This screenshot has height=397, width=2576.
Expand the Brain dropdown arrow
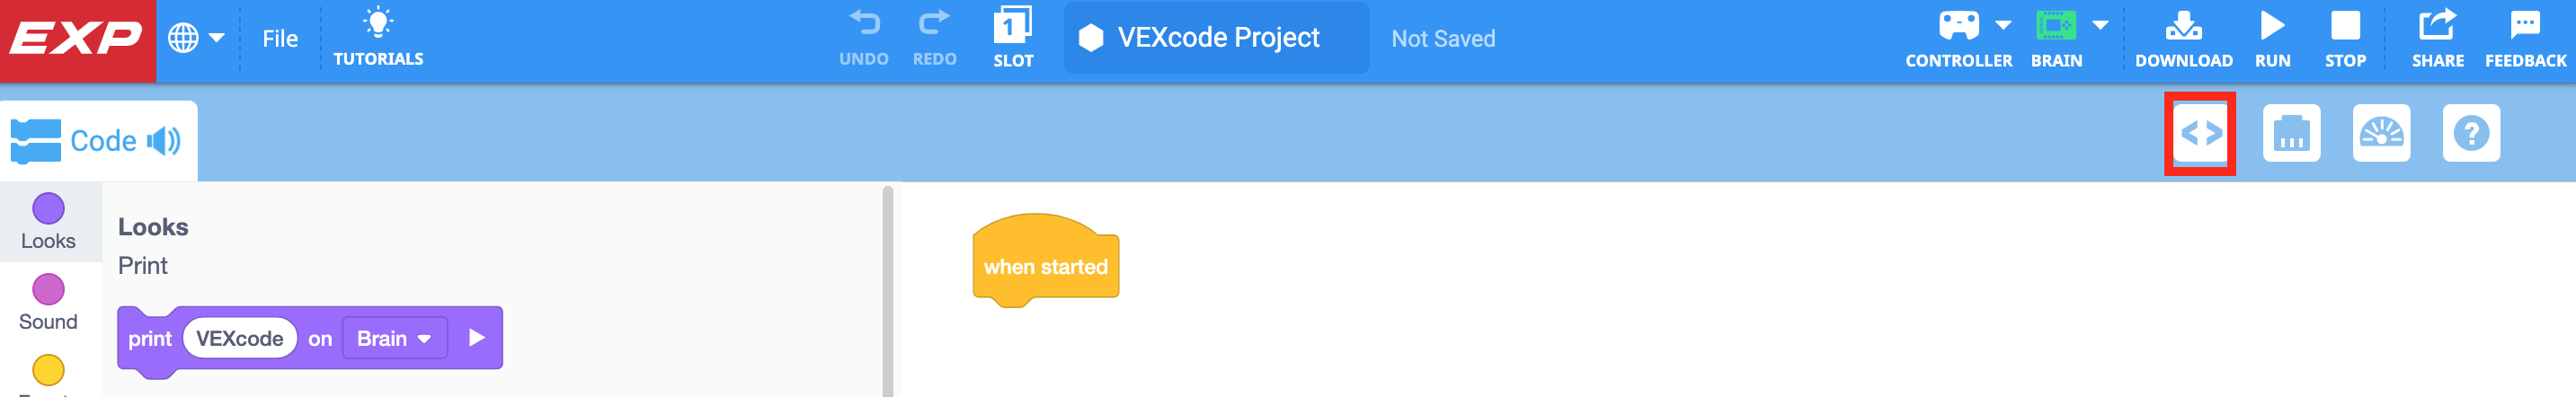(2100, 25)
